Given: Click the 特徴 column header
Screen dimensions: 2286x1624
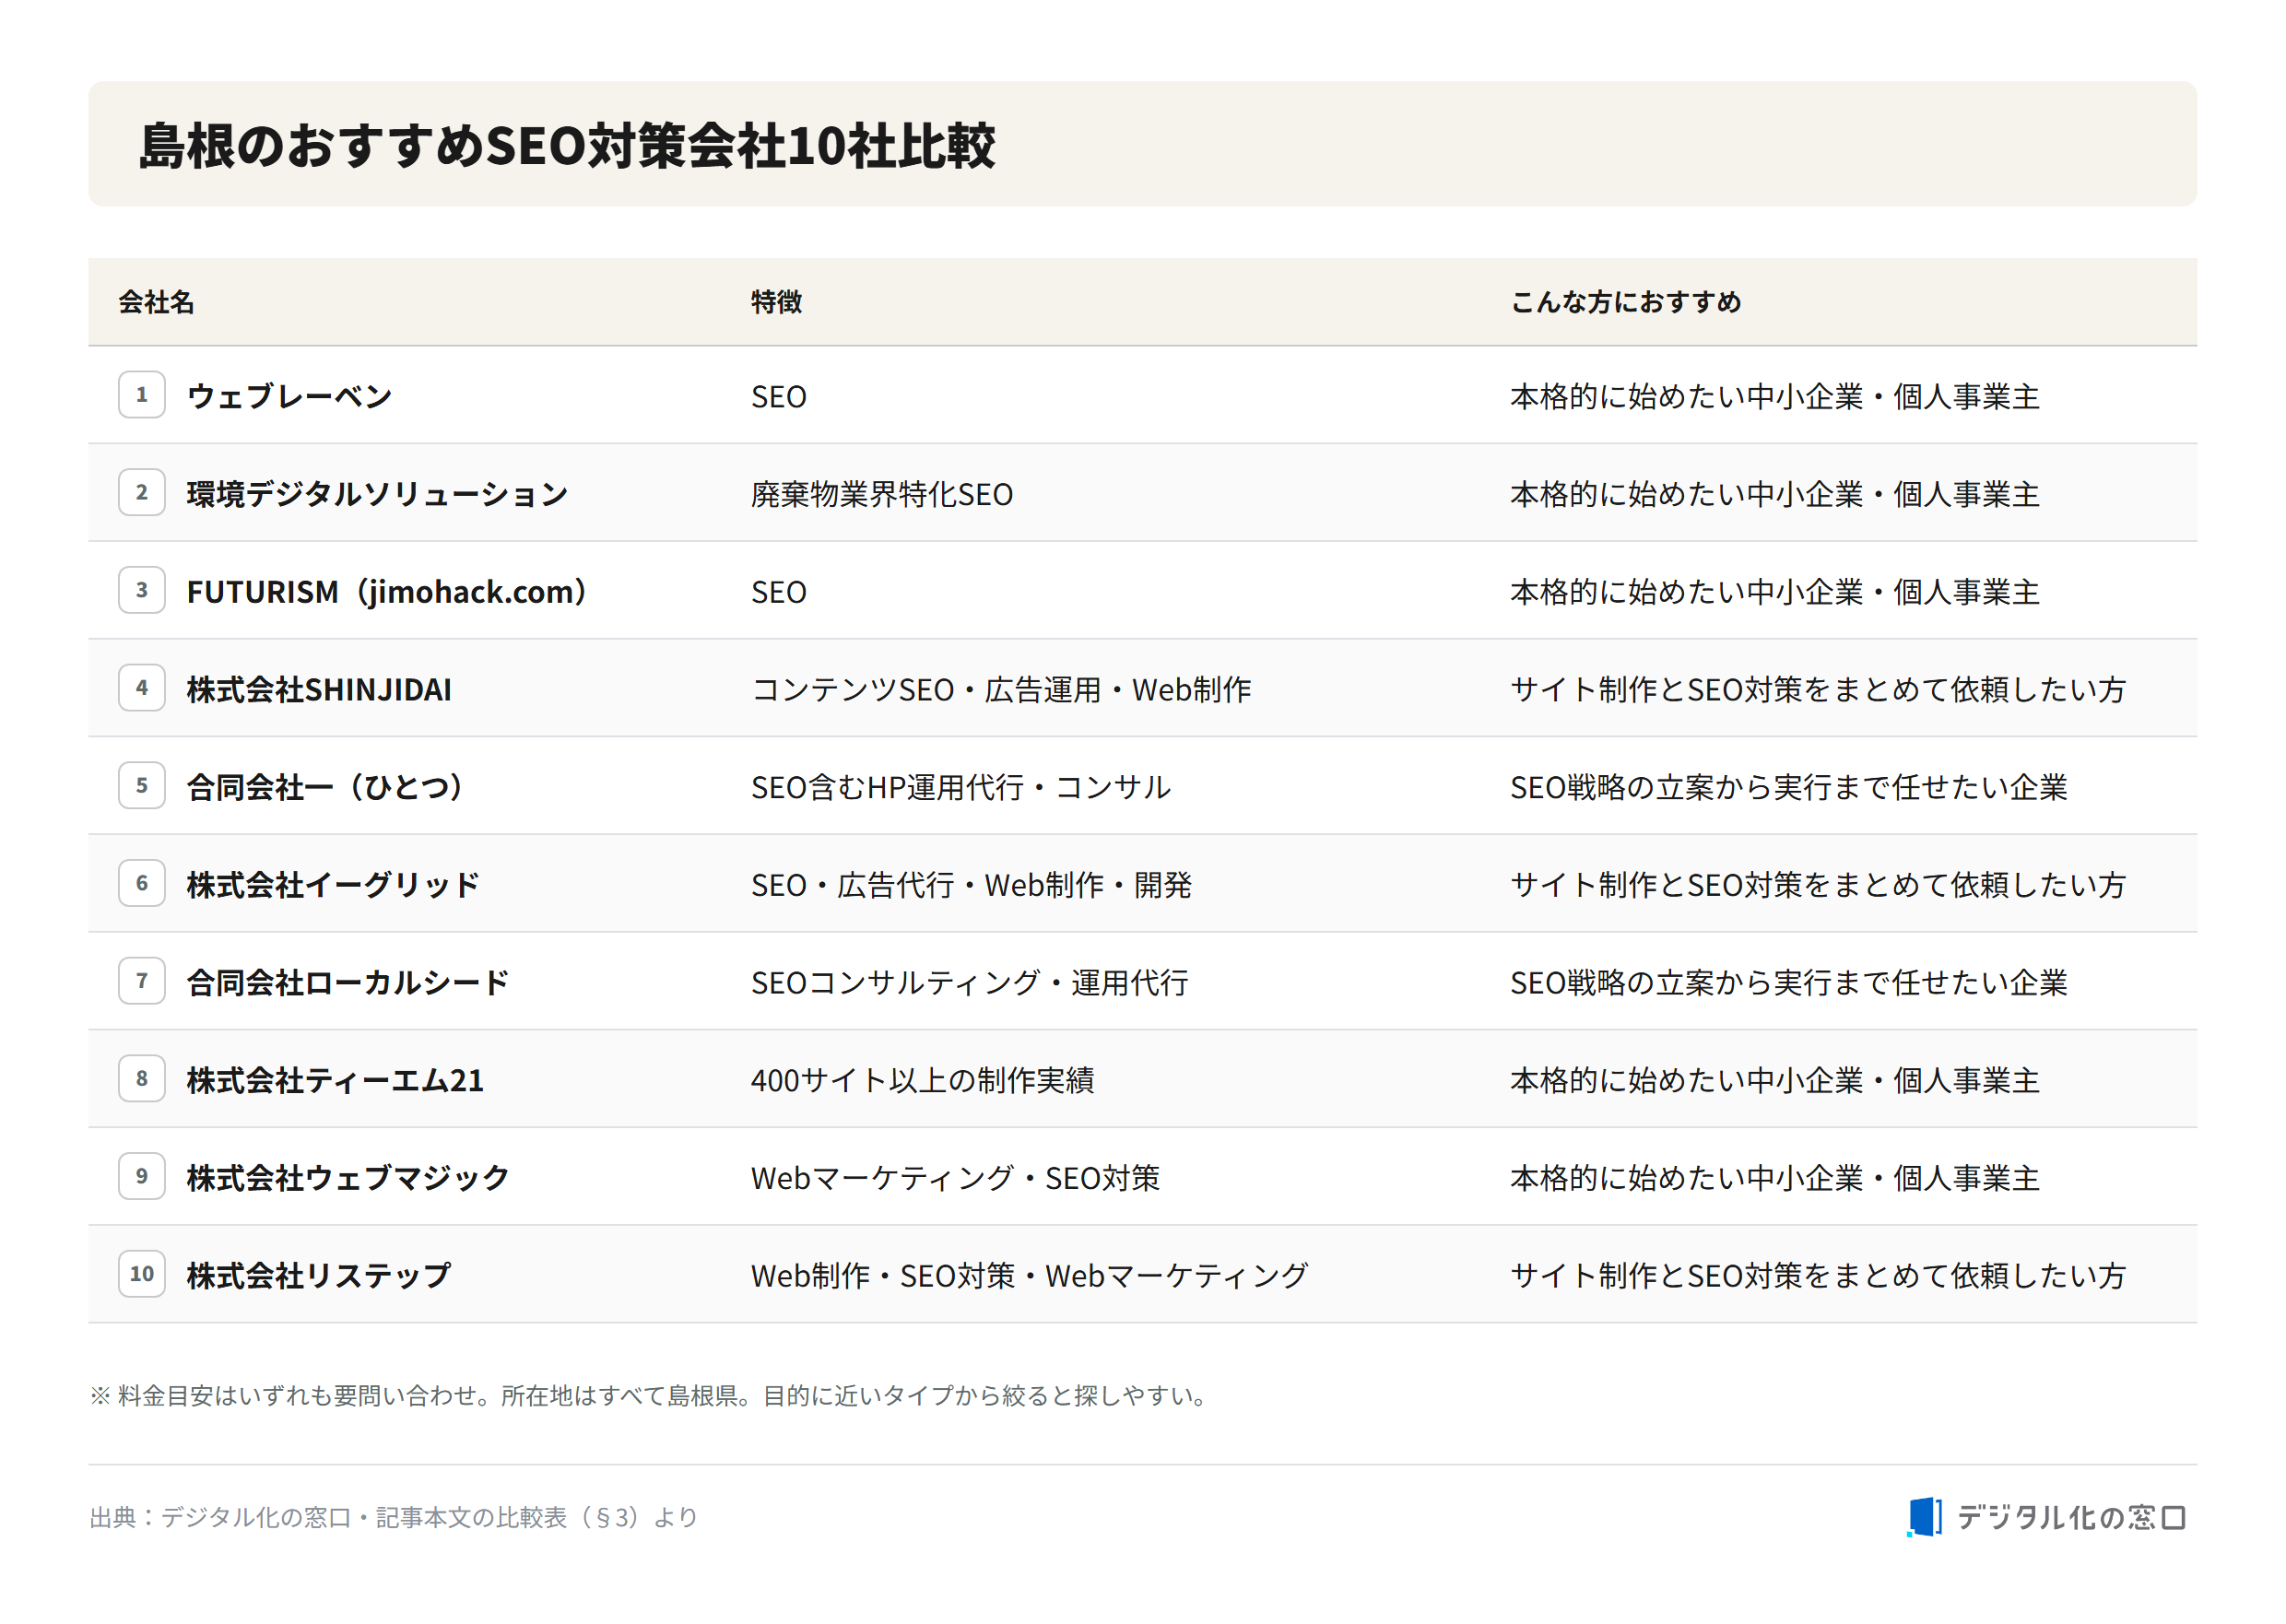Looking at the screenshot, I should pos(777,302).
